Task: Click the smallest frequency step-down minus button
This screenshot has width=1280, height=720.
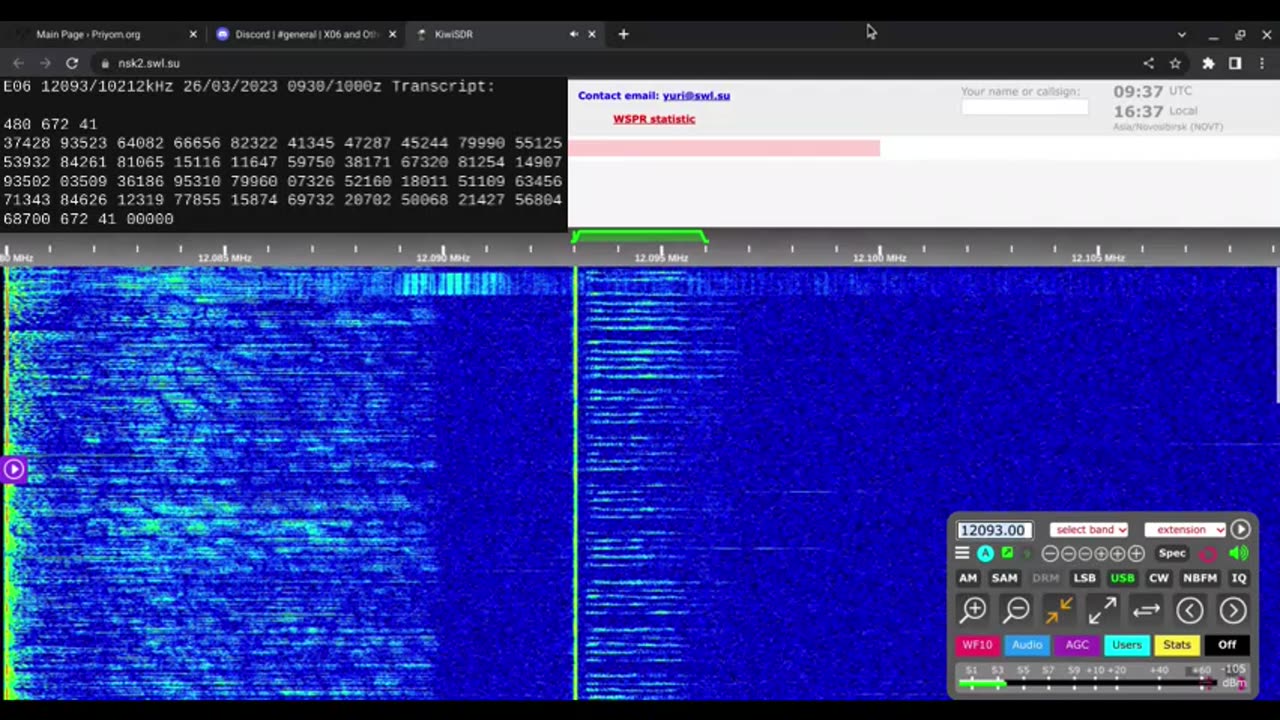Action: pos(1084,553)
